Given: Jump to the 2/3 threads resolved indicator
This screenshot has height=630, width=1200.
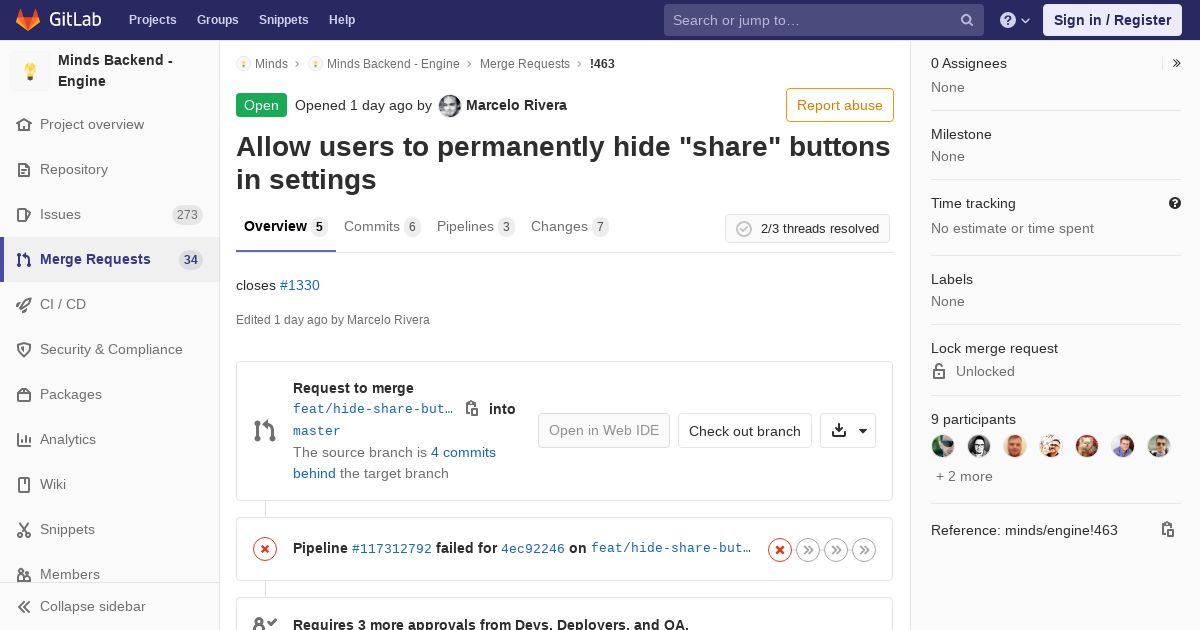Looking at the screenshot, I should click(x=807, y=229).
